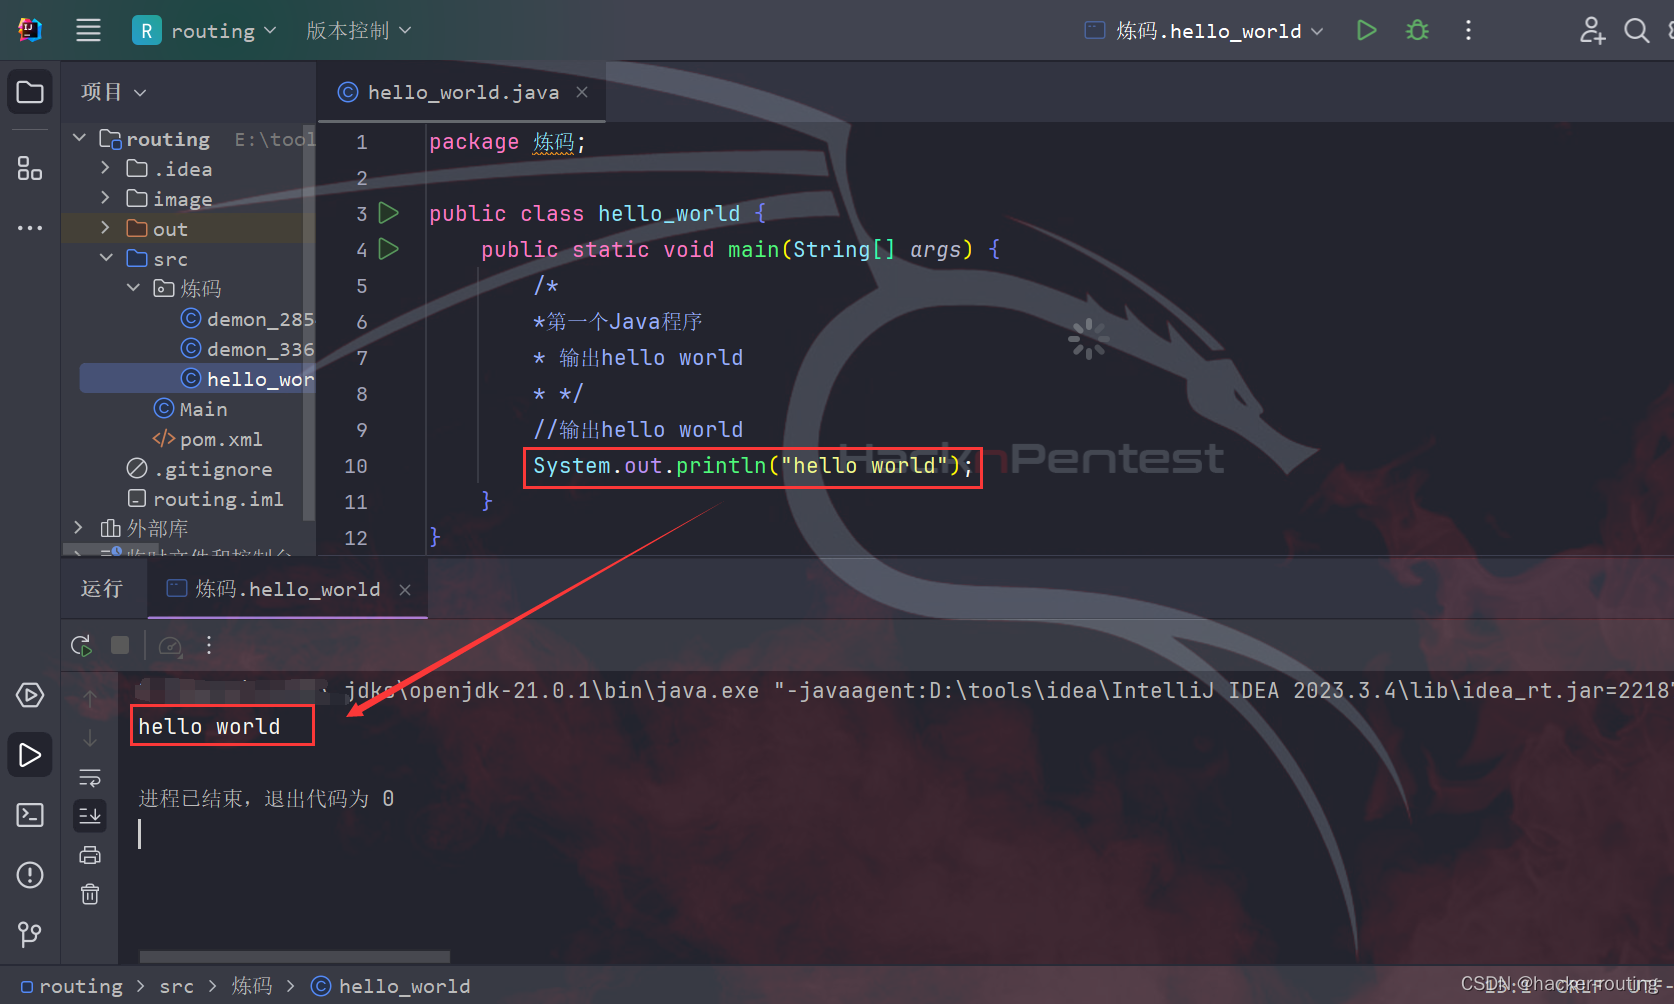Click hello_world in the breadcrumb bar
1674x1004 pixels.
pos(403,986)
